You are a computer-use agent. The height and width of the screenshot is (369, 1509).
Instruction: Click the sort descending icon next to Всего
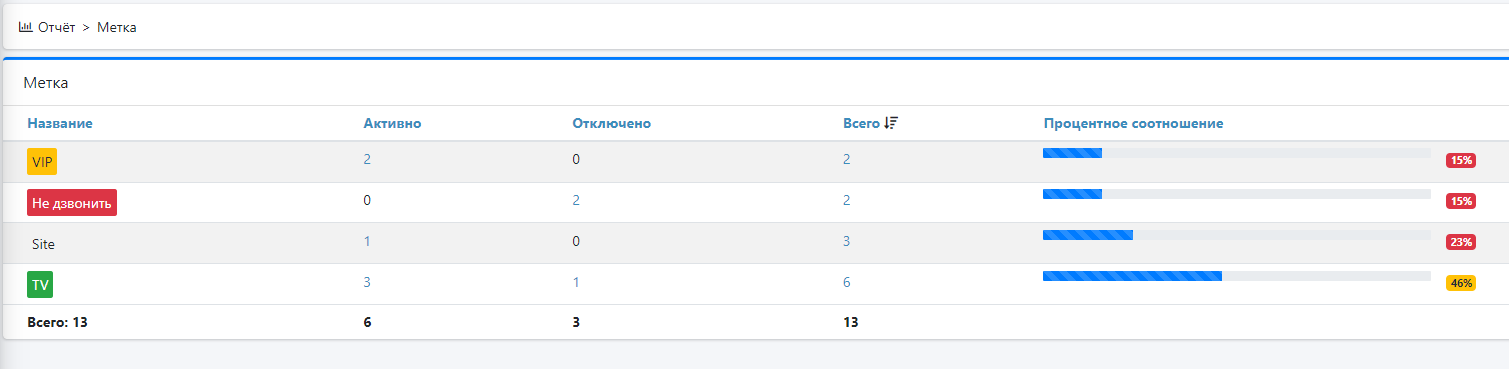pyautogui.click(x=892, y=123)
